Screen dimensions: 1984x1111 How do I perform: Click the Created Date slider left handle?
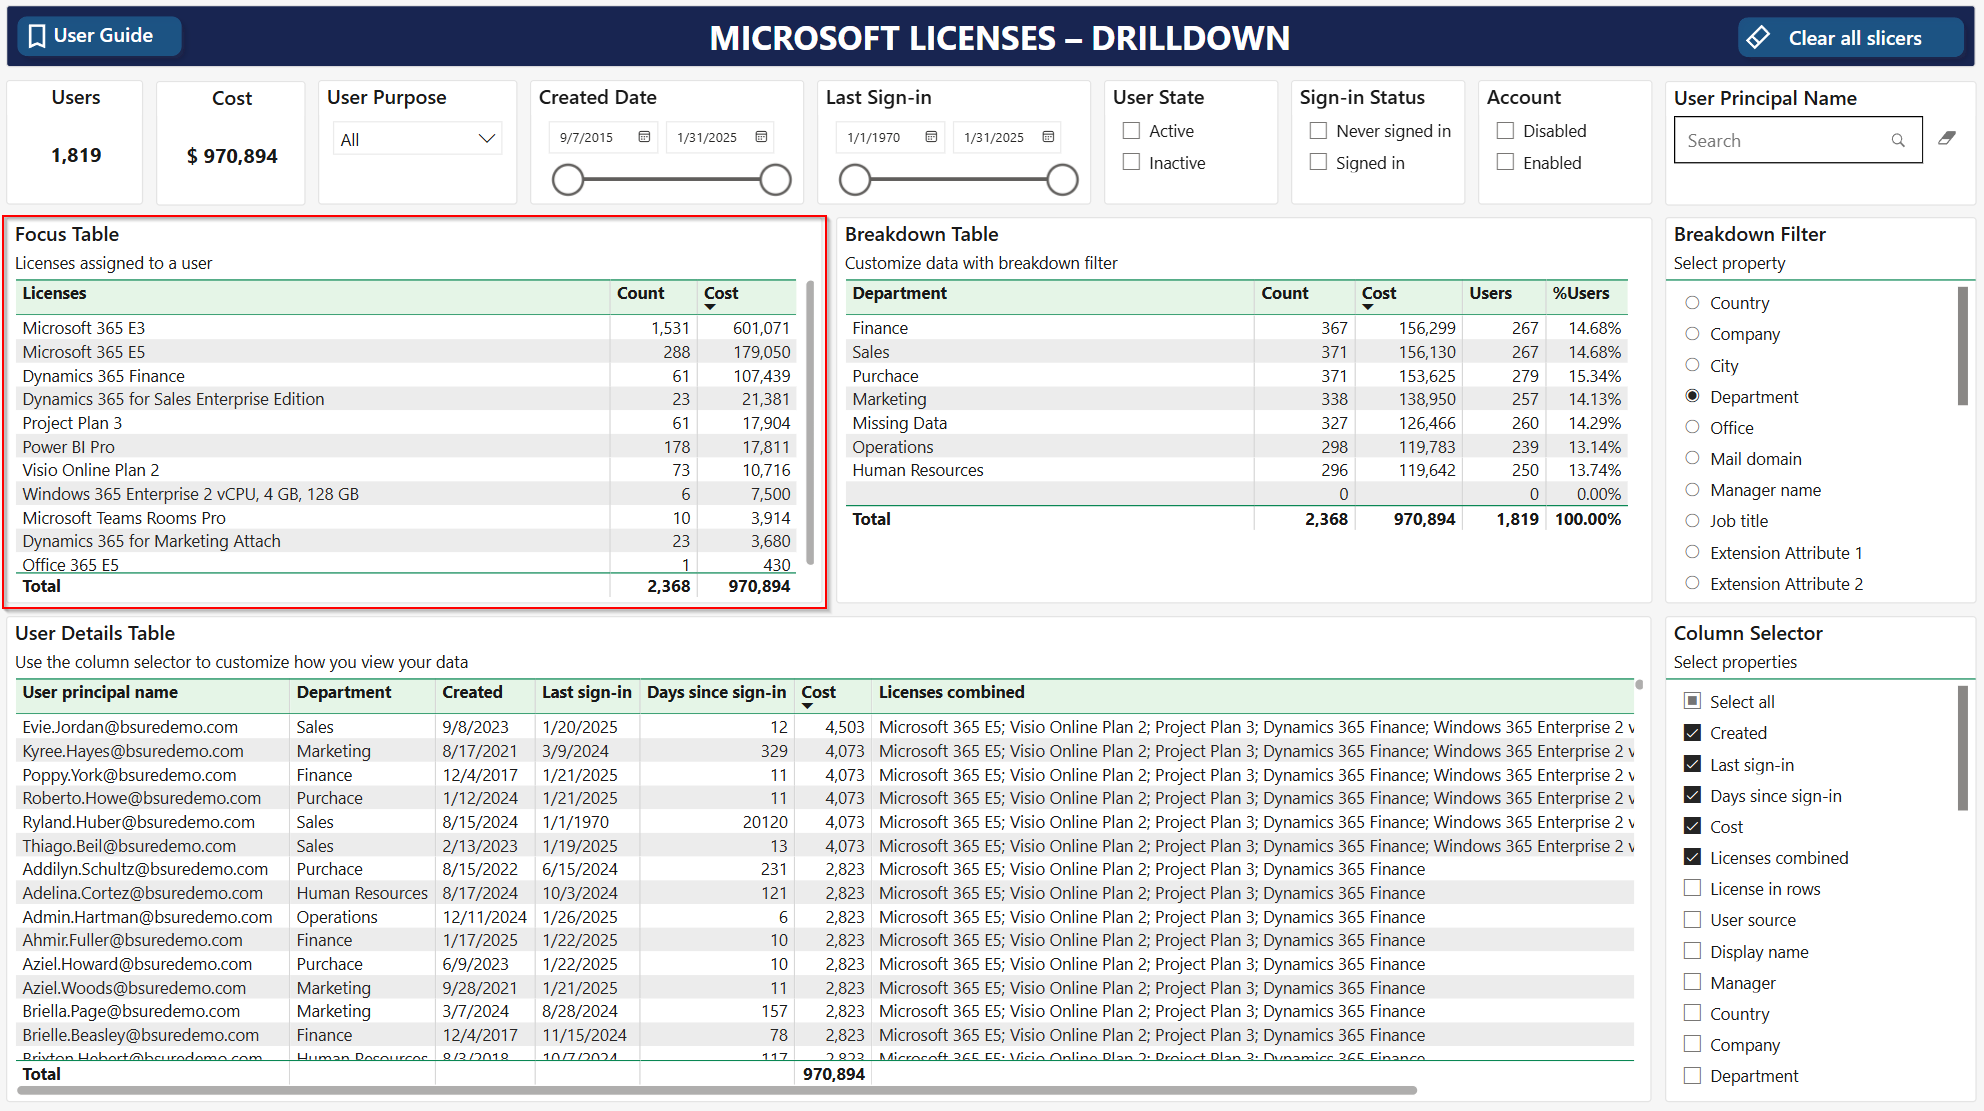tap(568, 180)
